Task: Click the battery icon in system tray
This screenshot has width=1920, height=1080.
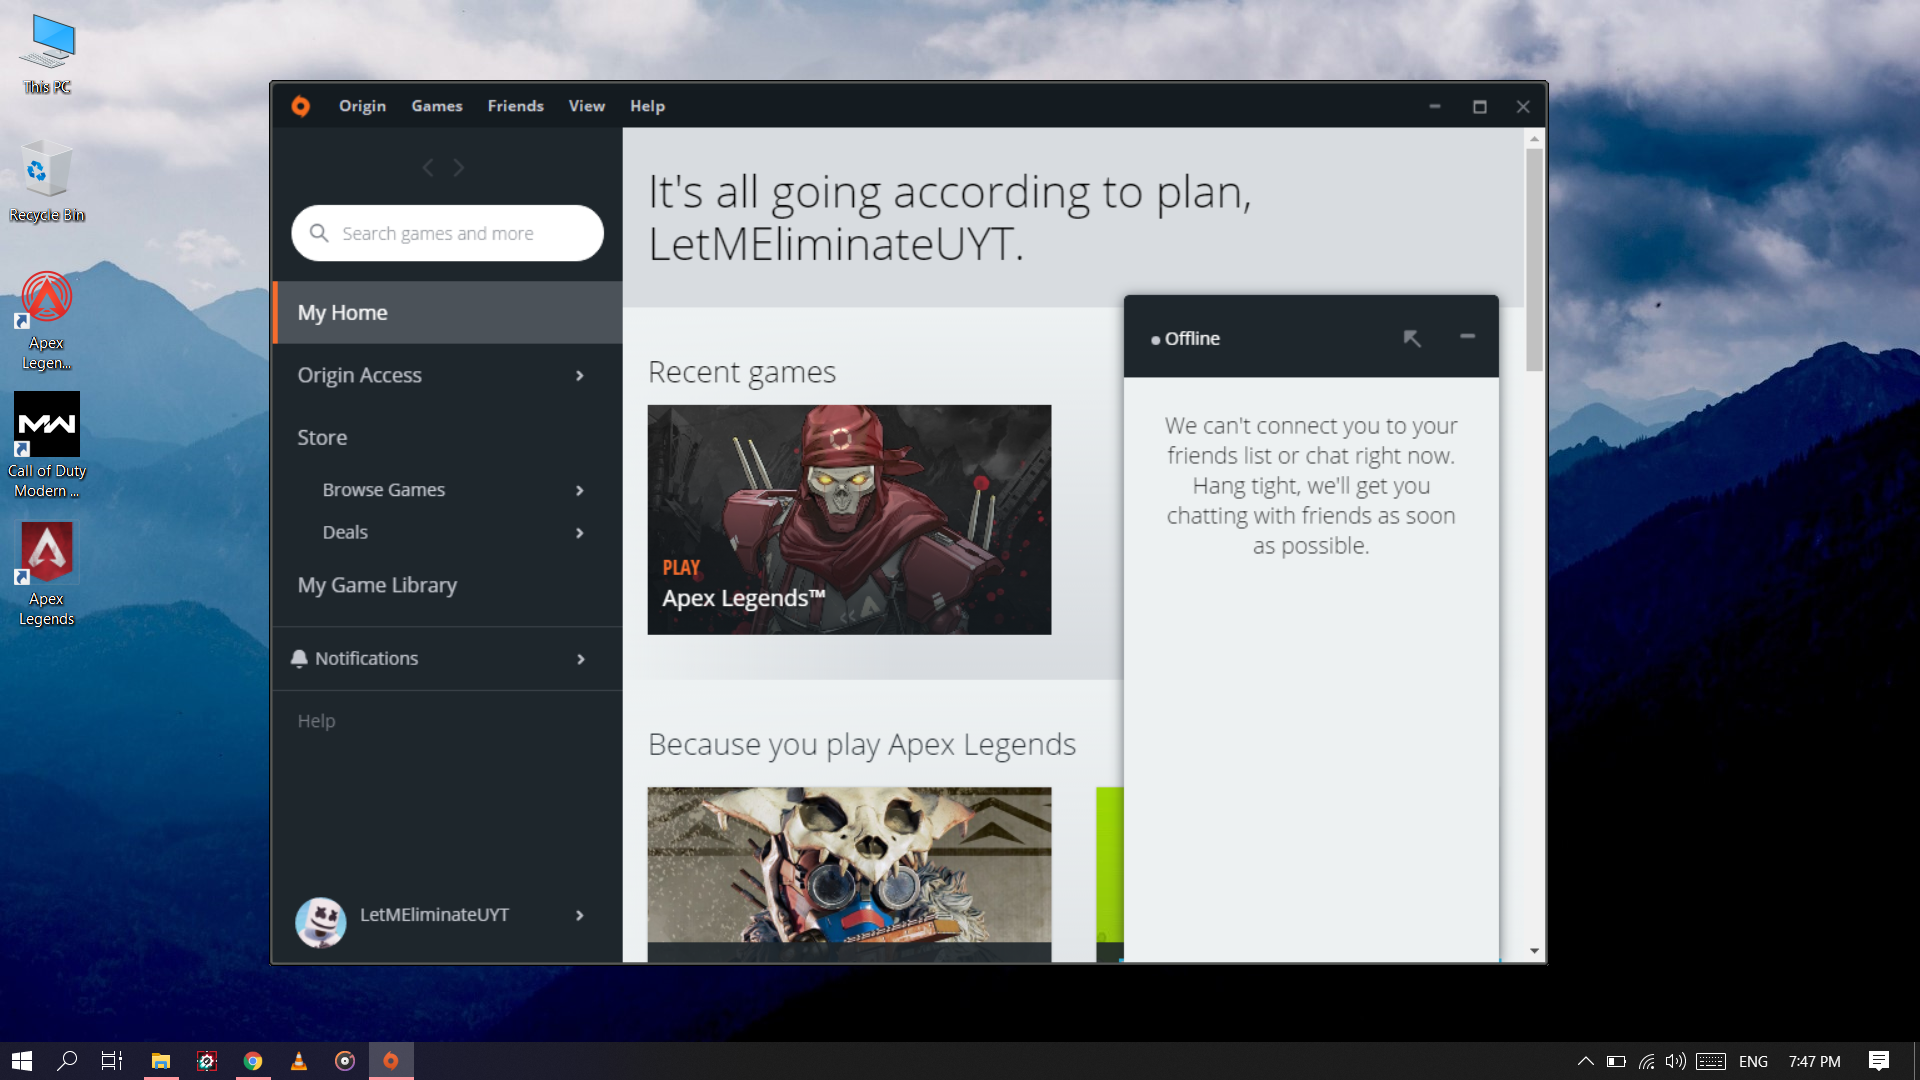Action: (1616, 1061)
